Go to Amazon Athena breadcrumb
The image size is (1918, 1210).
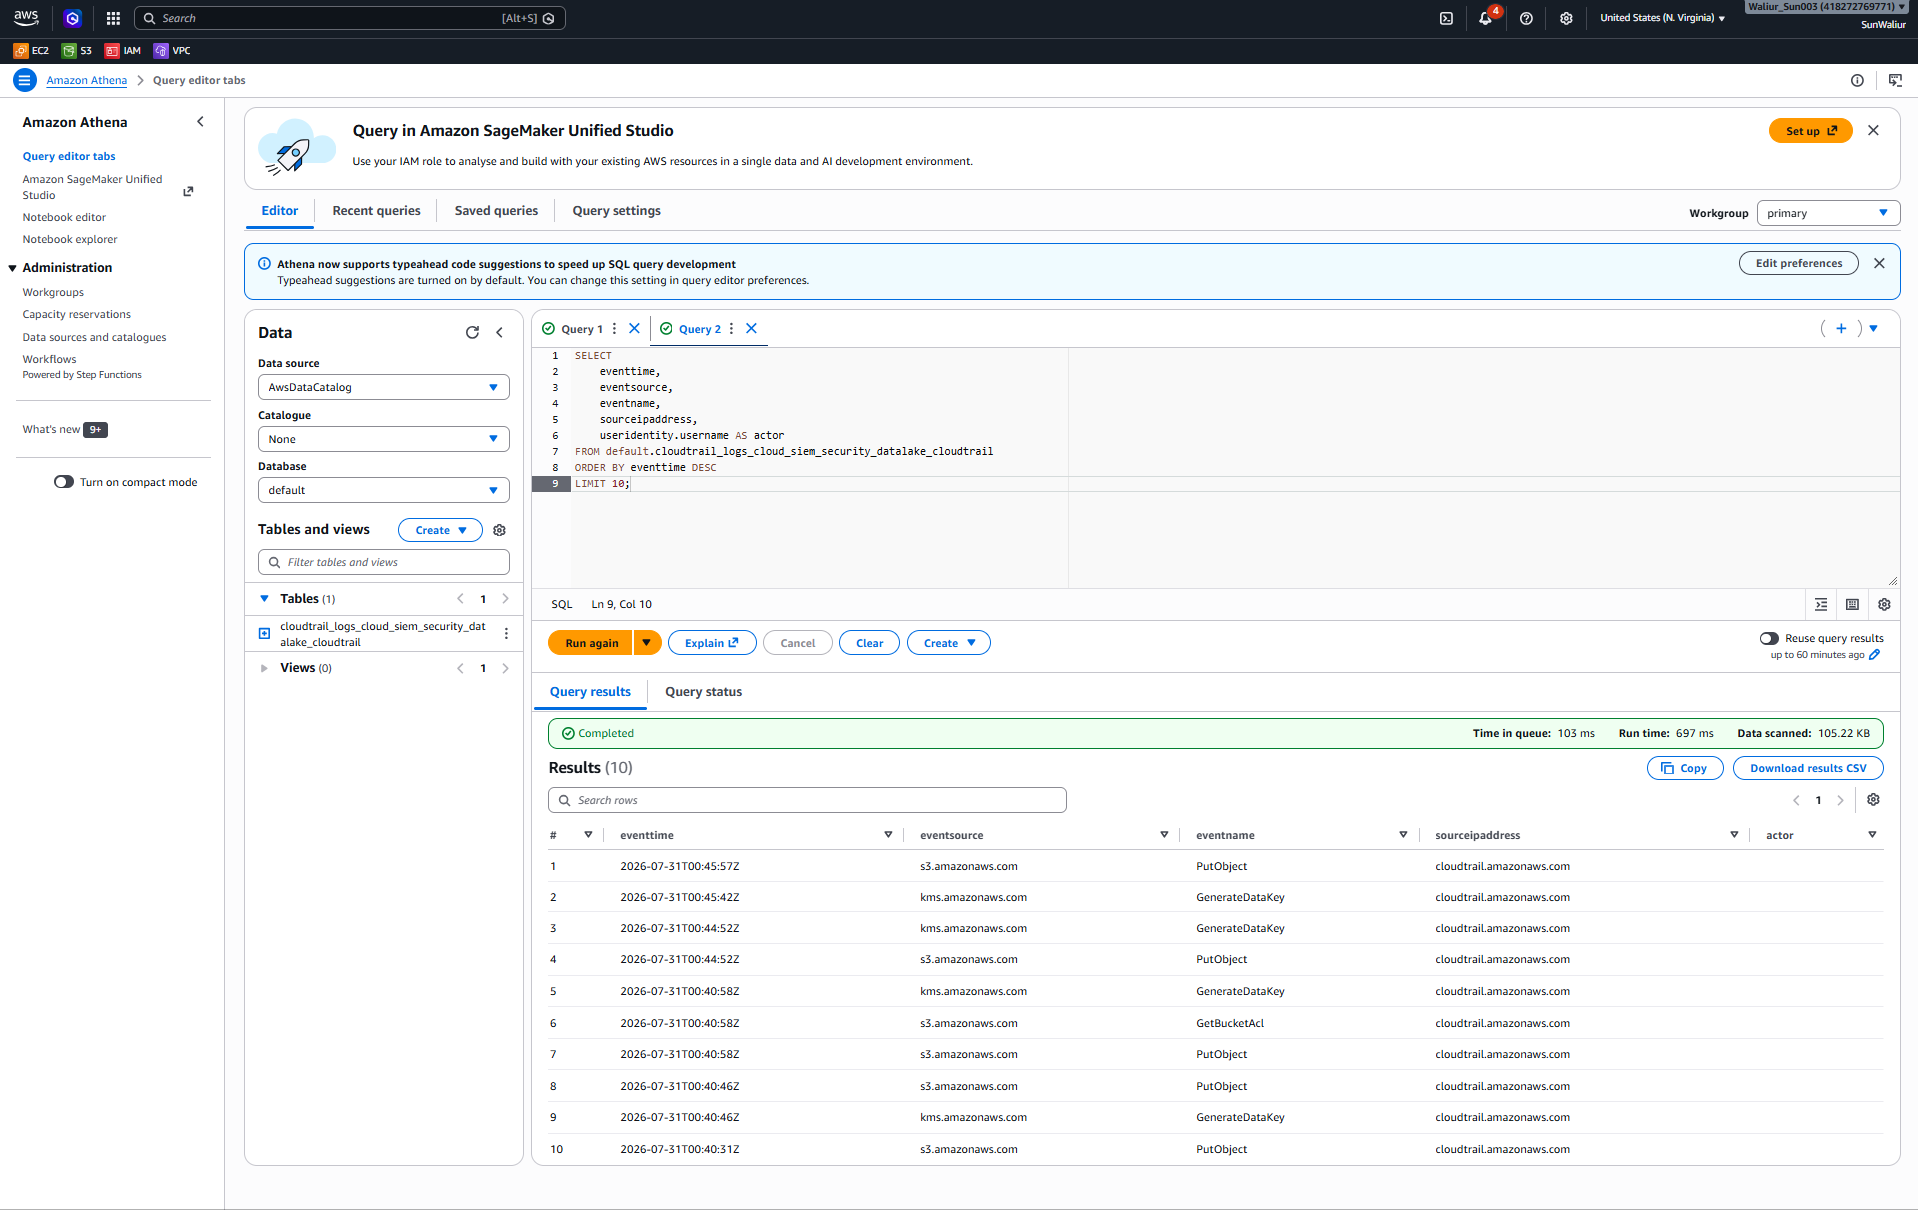87,80
